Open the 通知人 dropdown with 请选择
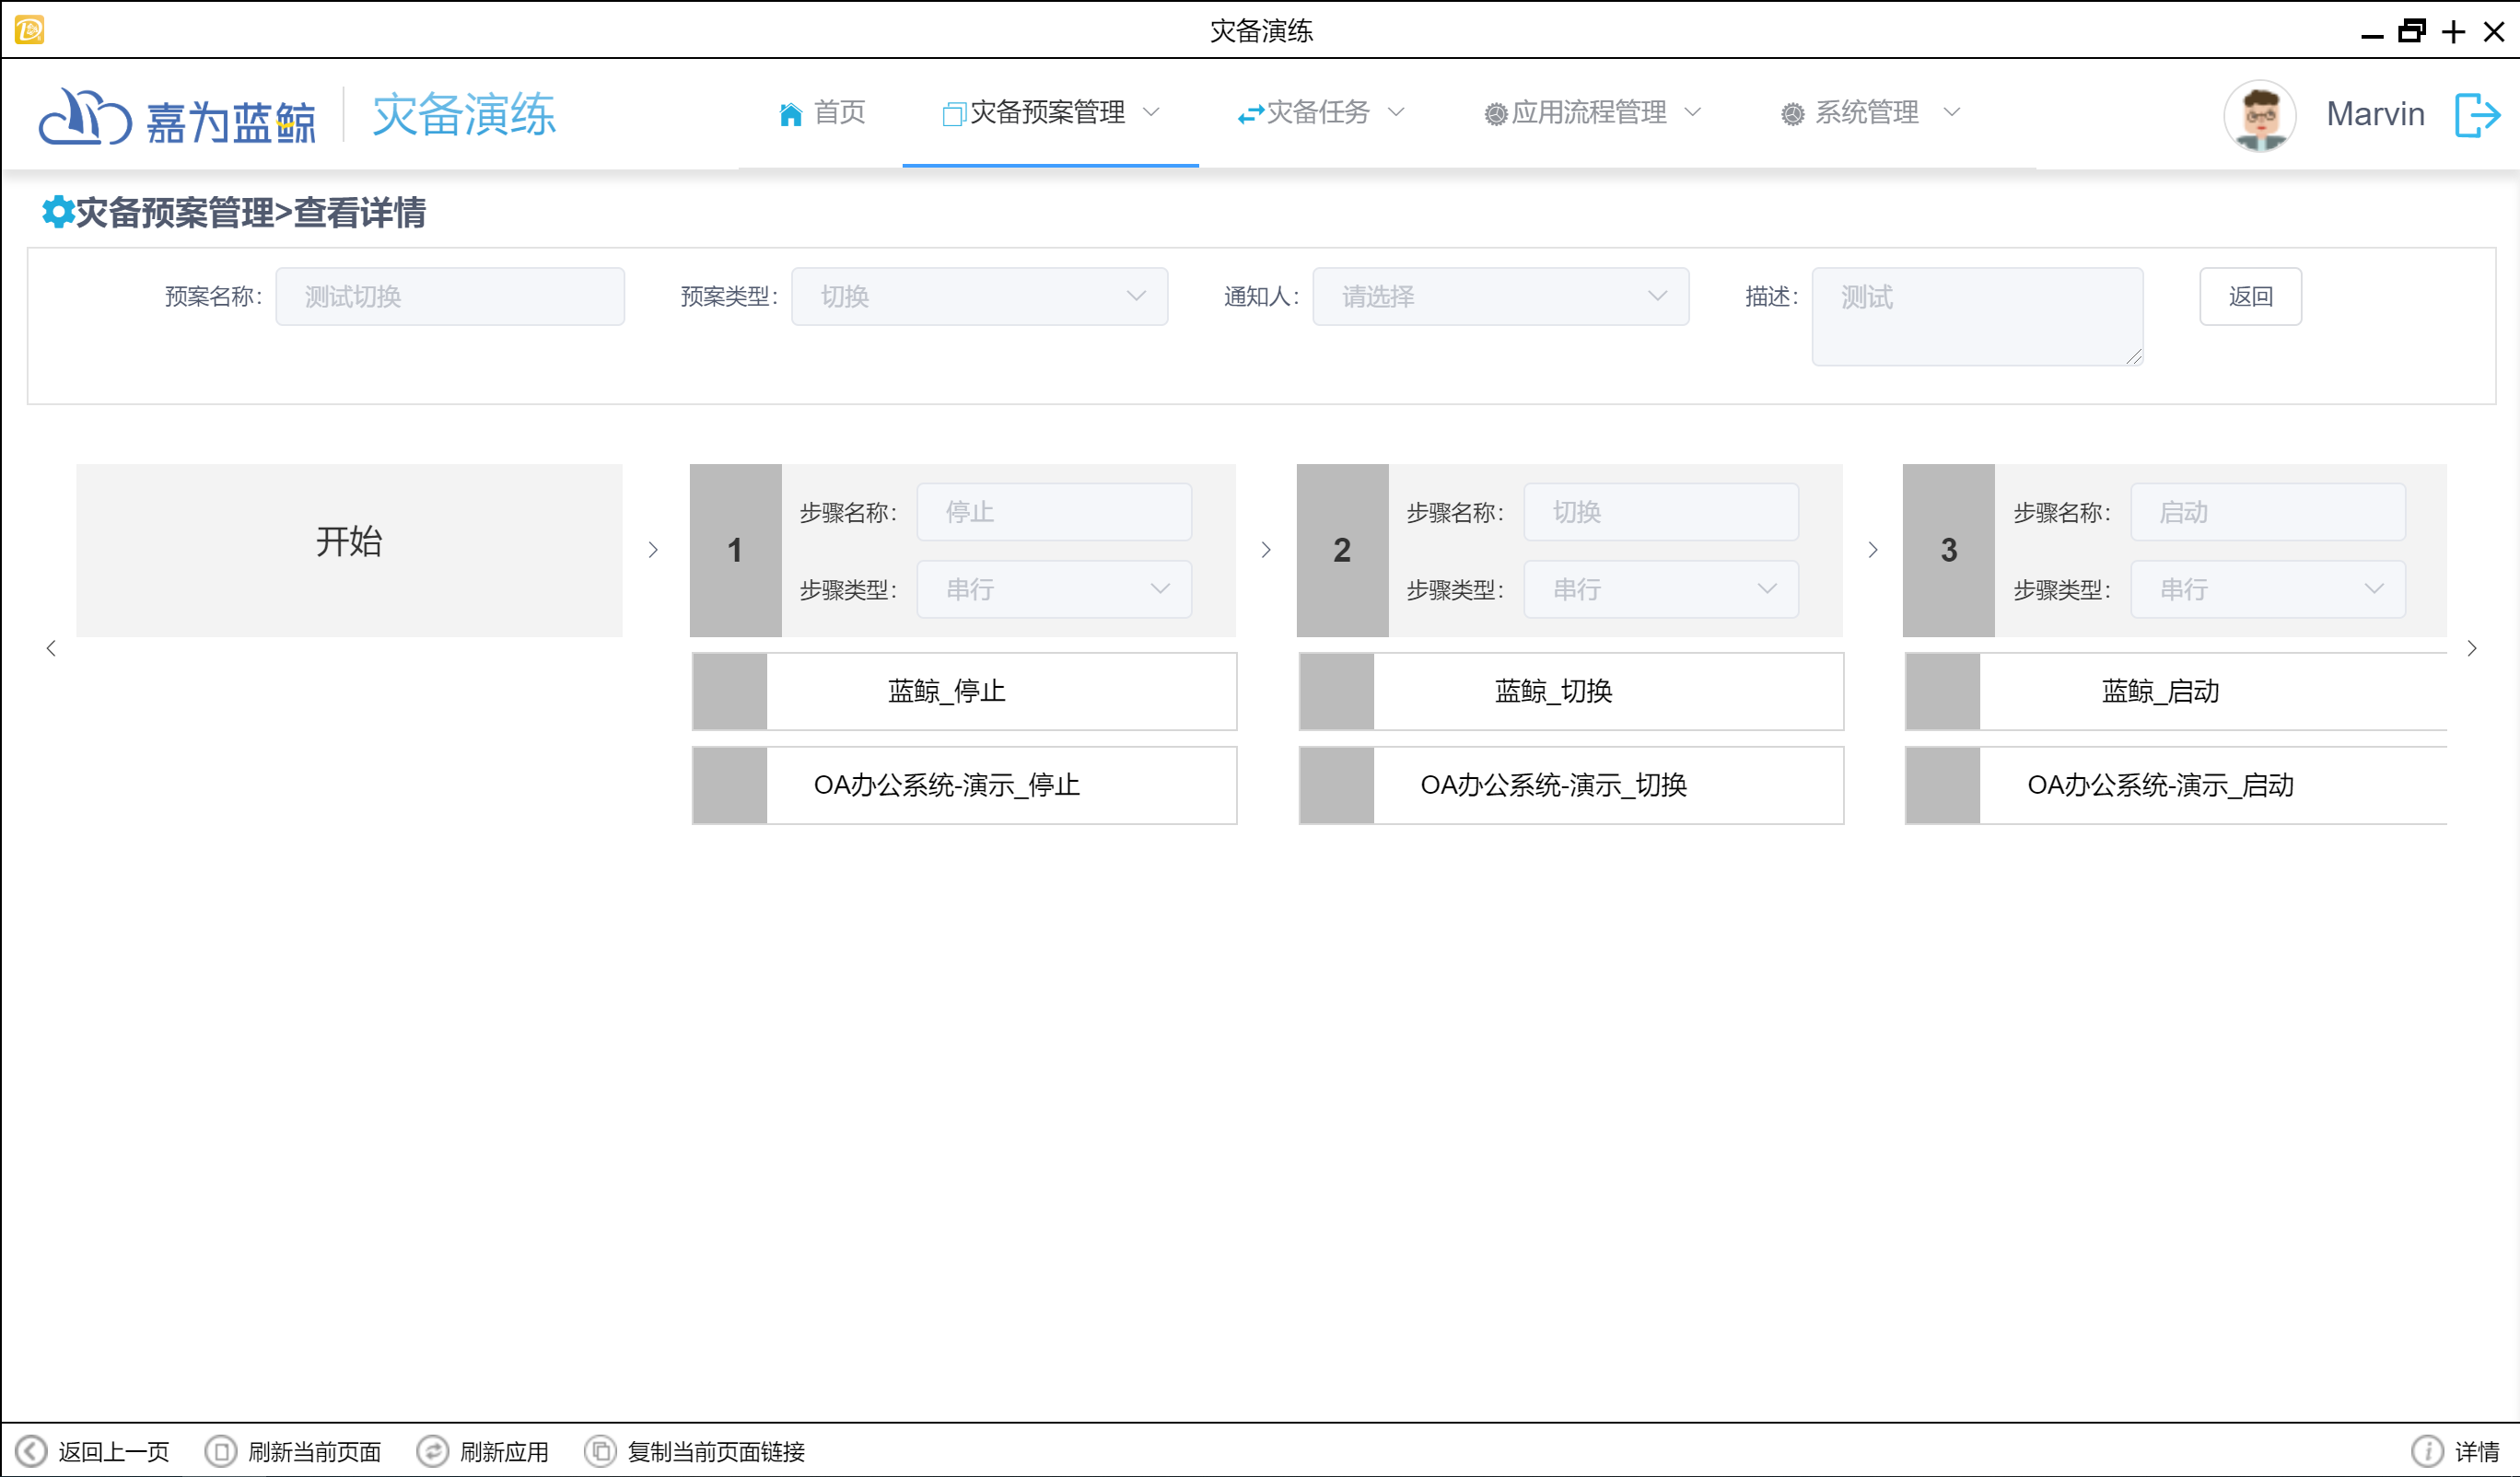 1499,296
